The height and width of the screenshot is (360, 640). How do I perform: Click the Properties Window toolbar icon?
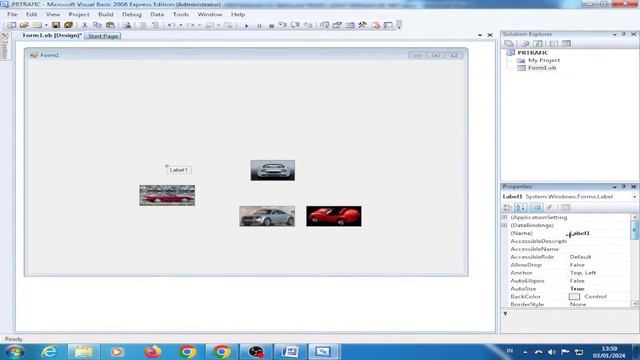[337, 25]
